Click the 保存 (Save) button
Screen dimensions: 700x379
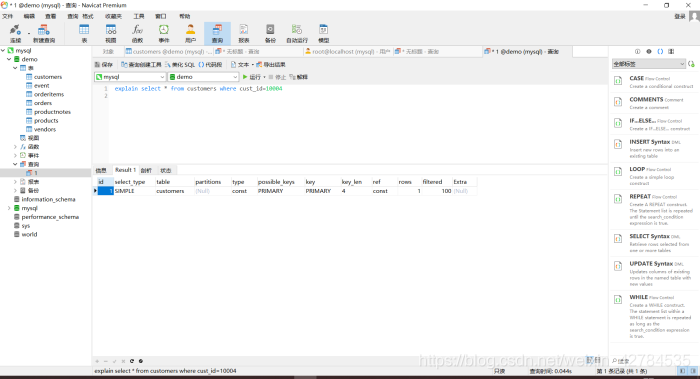104,64
